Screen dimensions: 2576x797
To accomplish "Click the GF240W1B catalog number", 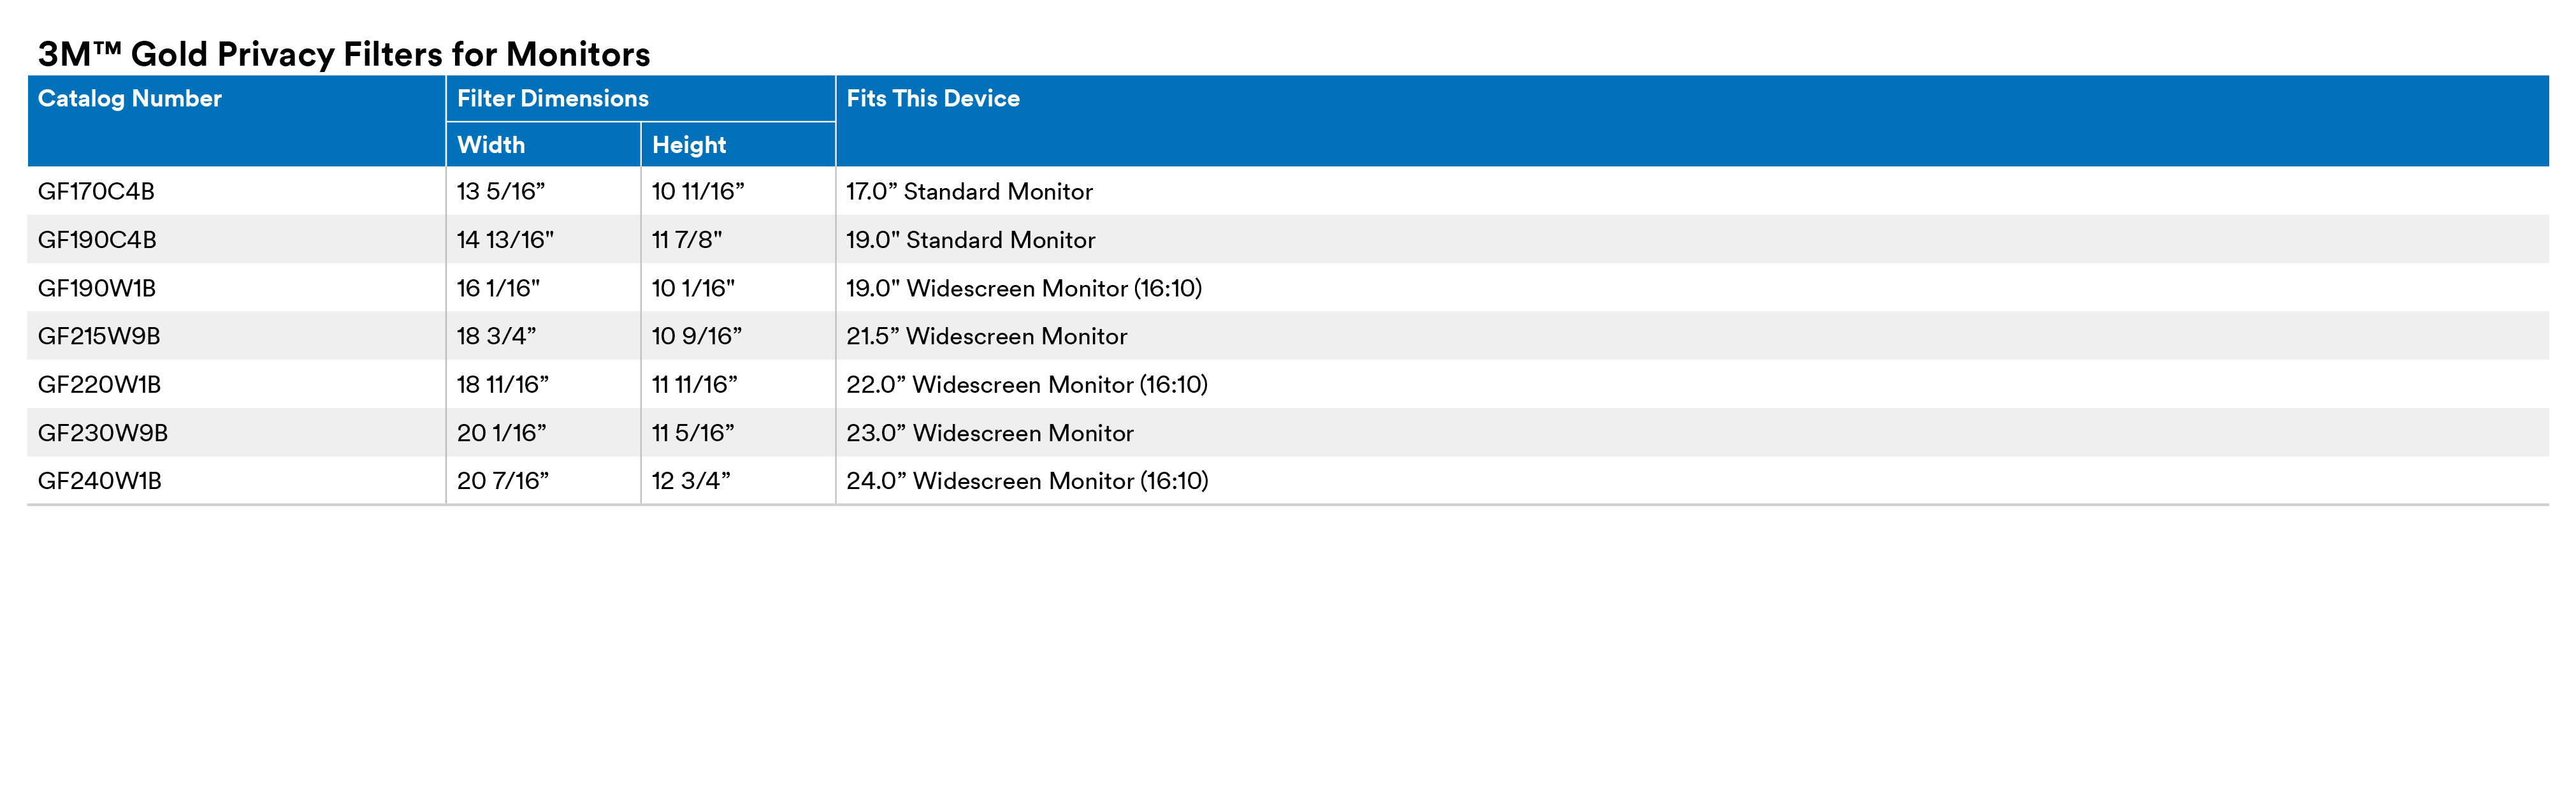I will click(100, 481).
